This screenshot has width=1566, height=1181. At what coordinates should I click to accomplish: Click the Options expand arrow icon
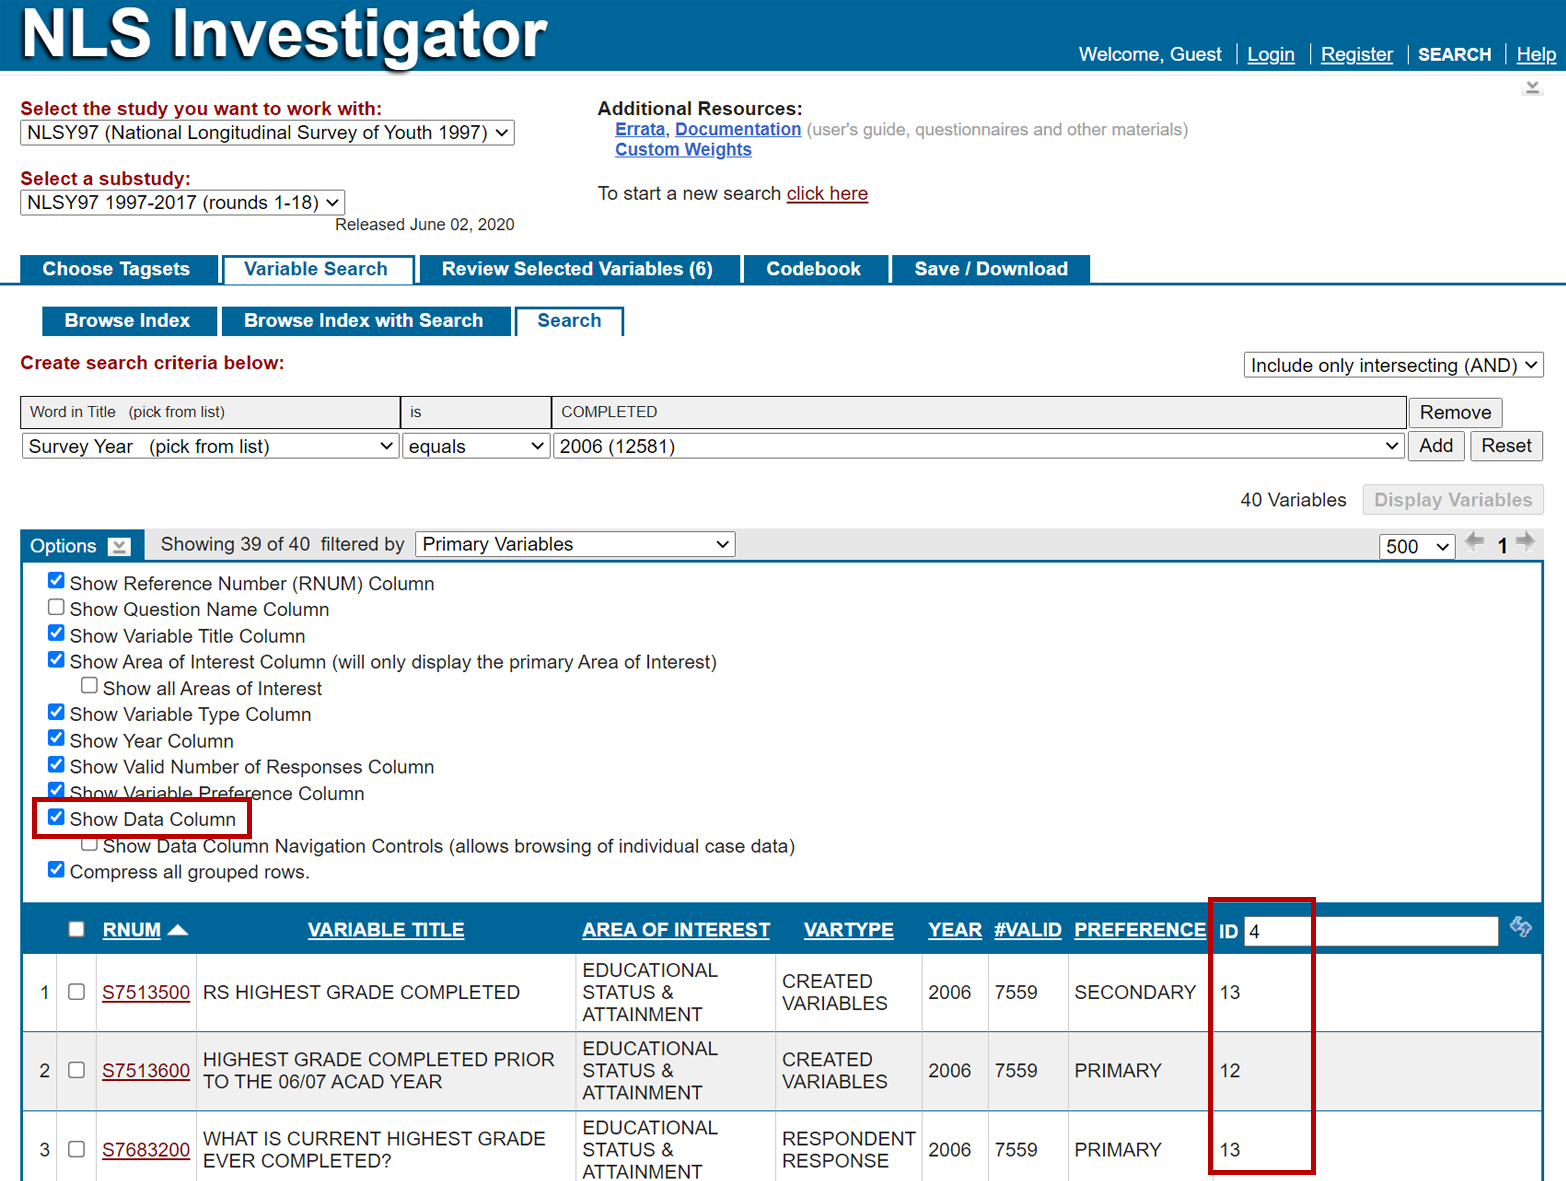coord(119,546)
